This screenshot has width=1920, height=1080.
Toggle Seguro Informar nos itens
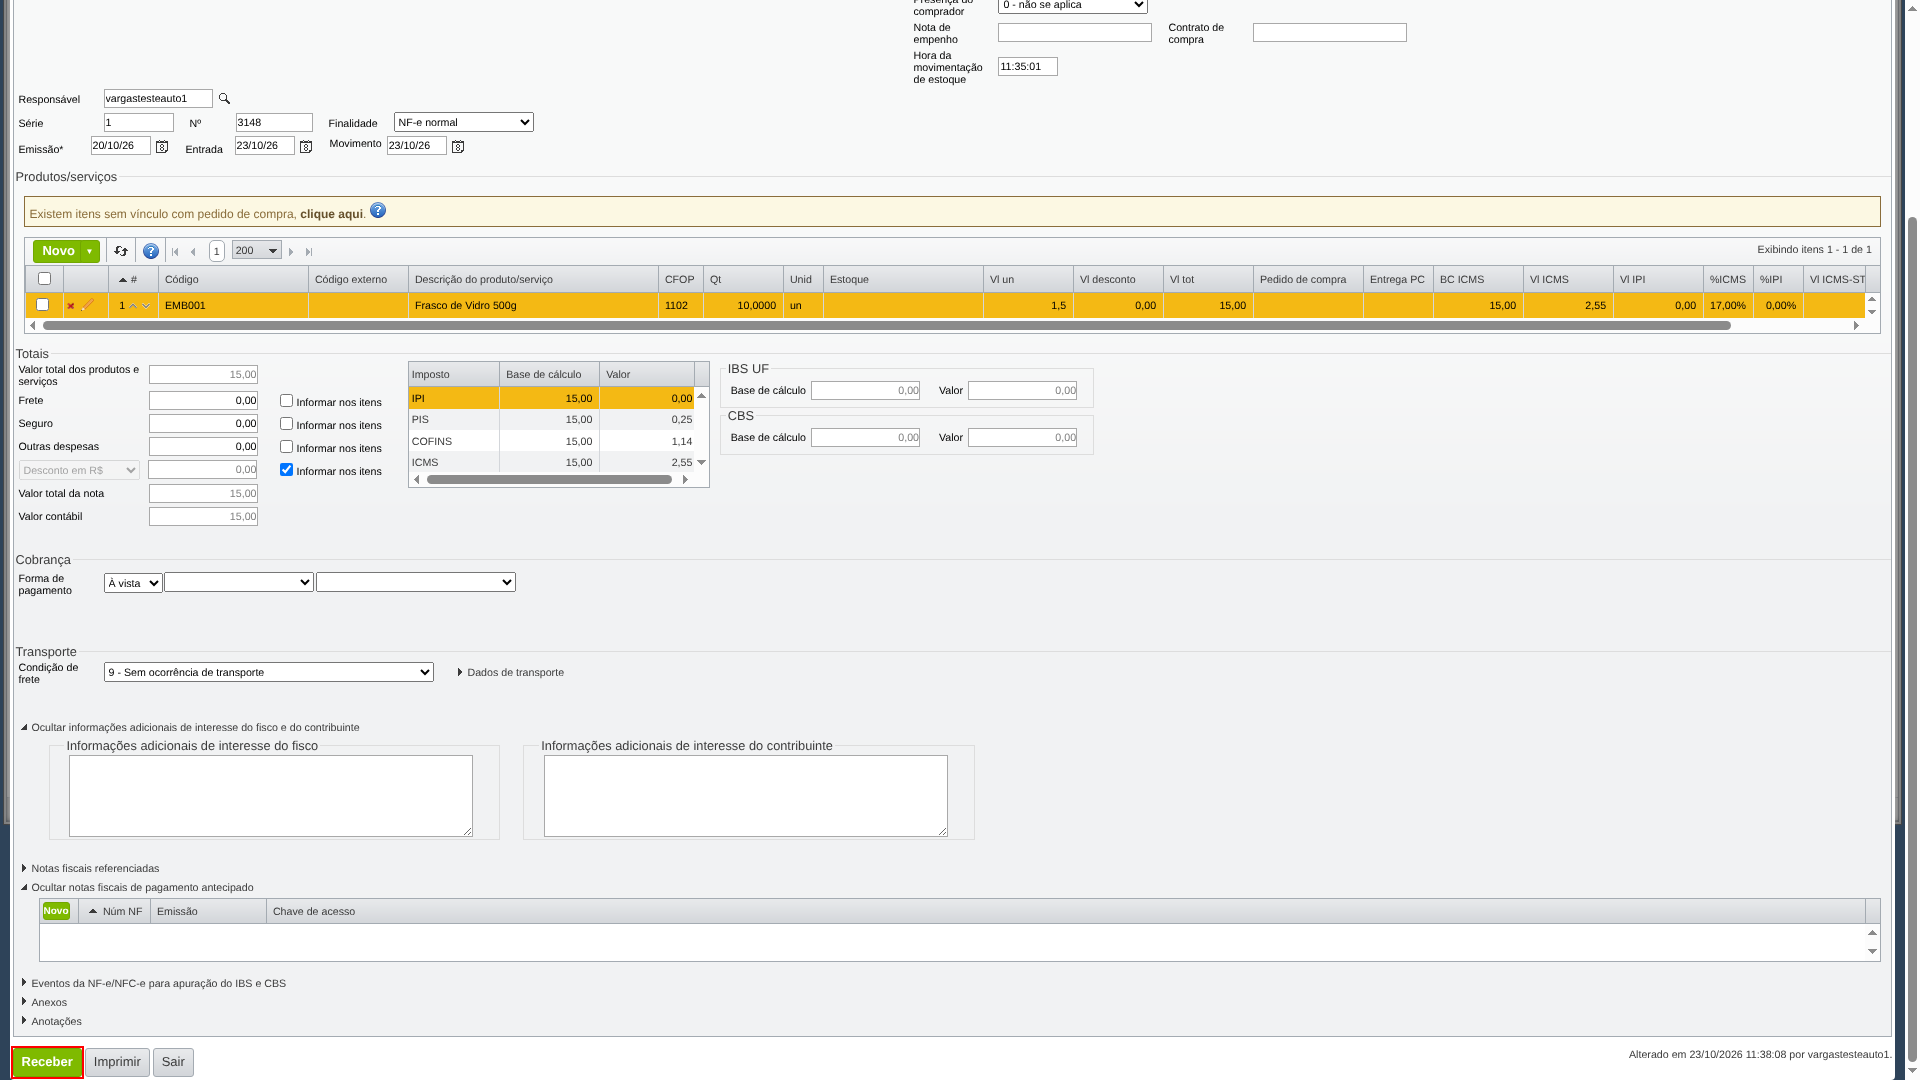click(286, 424)
